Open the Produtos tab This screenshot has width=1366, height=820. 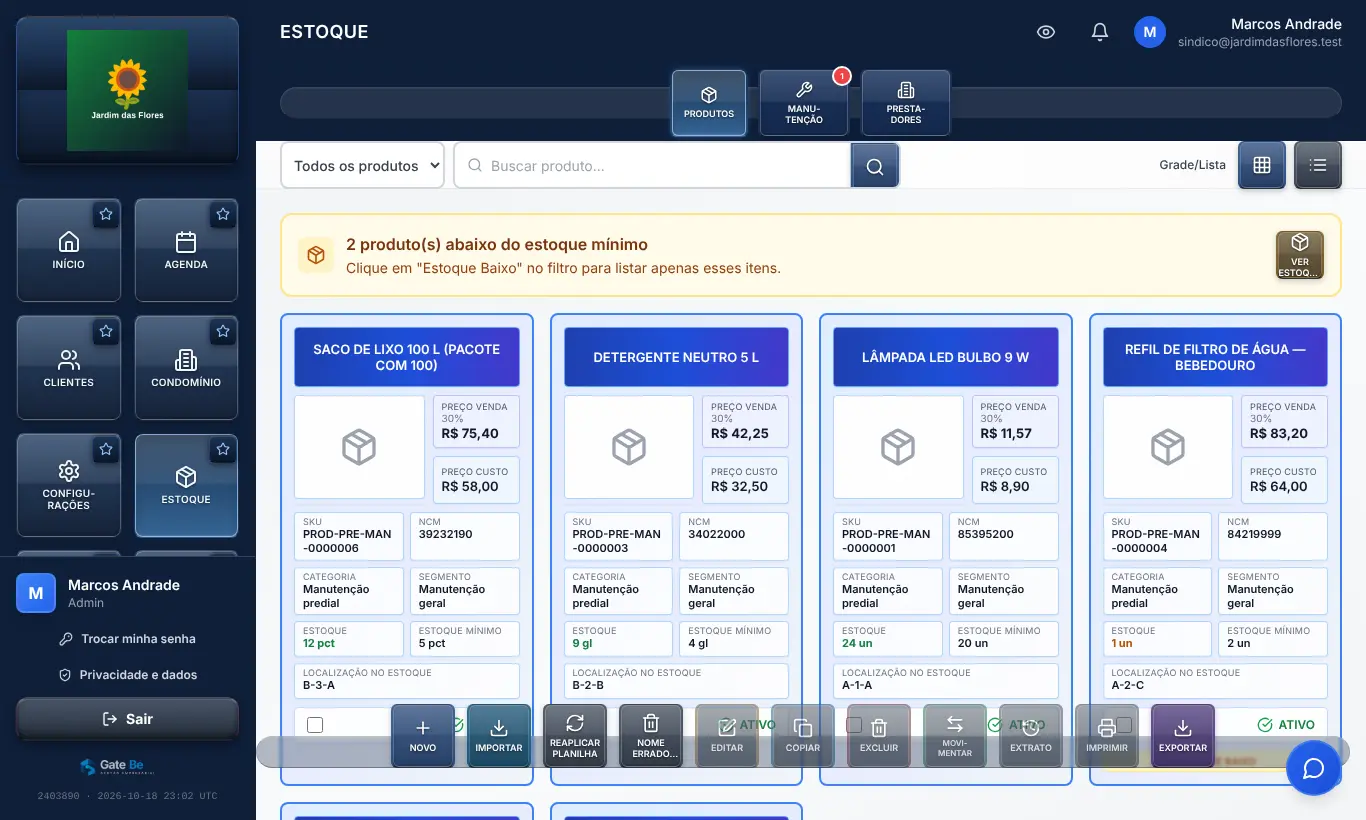(x=709, y=103)
